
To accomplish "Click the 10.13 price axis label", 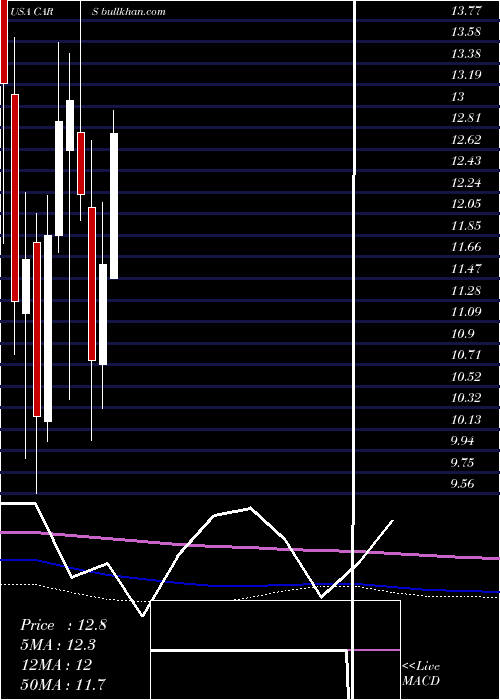I will point(467,419).
